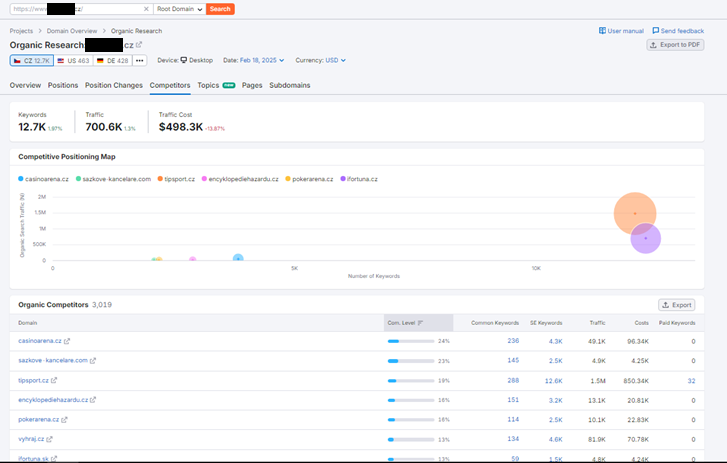Click the Desktop device monitor icon

coord(184,60)
